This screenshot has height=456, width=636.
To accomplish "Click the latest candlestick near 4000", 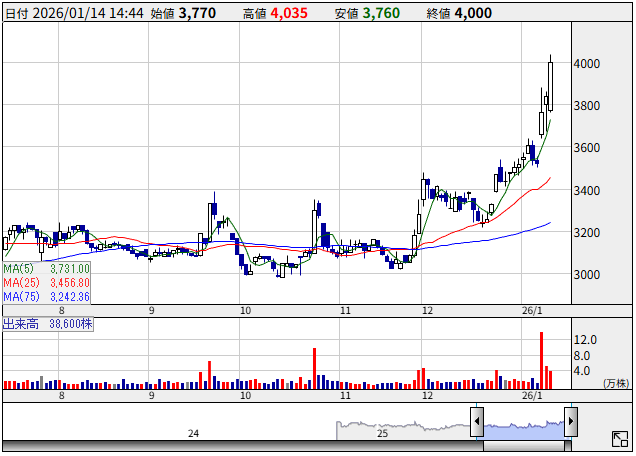I will coord(551,85).
